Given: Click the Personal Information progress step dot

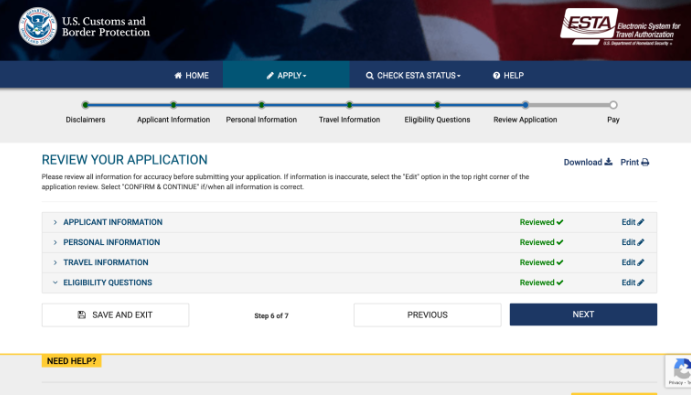Looking at the screenshot, I should 261,105.
